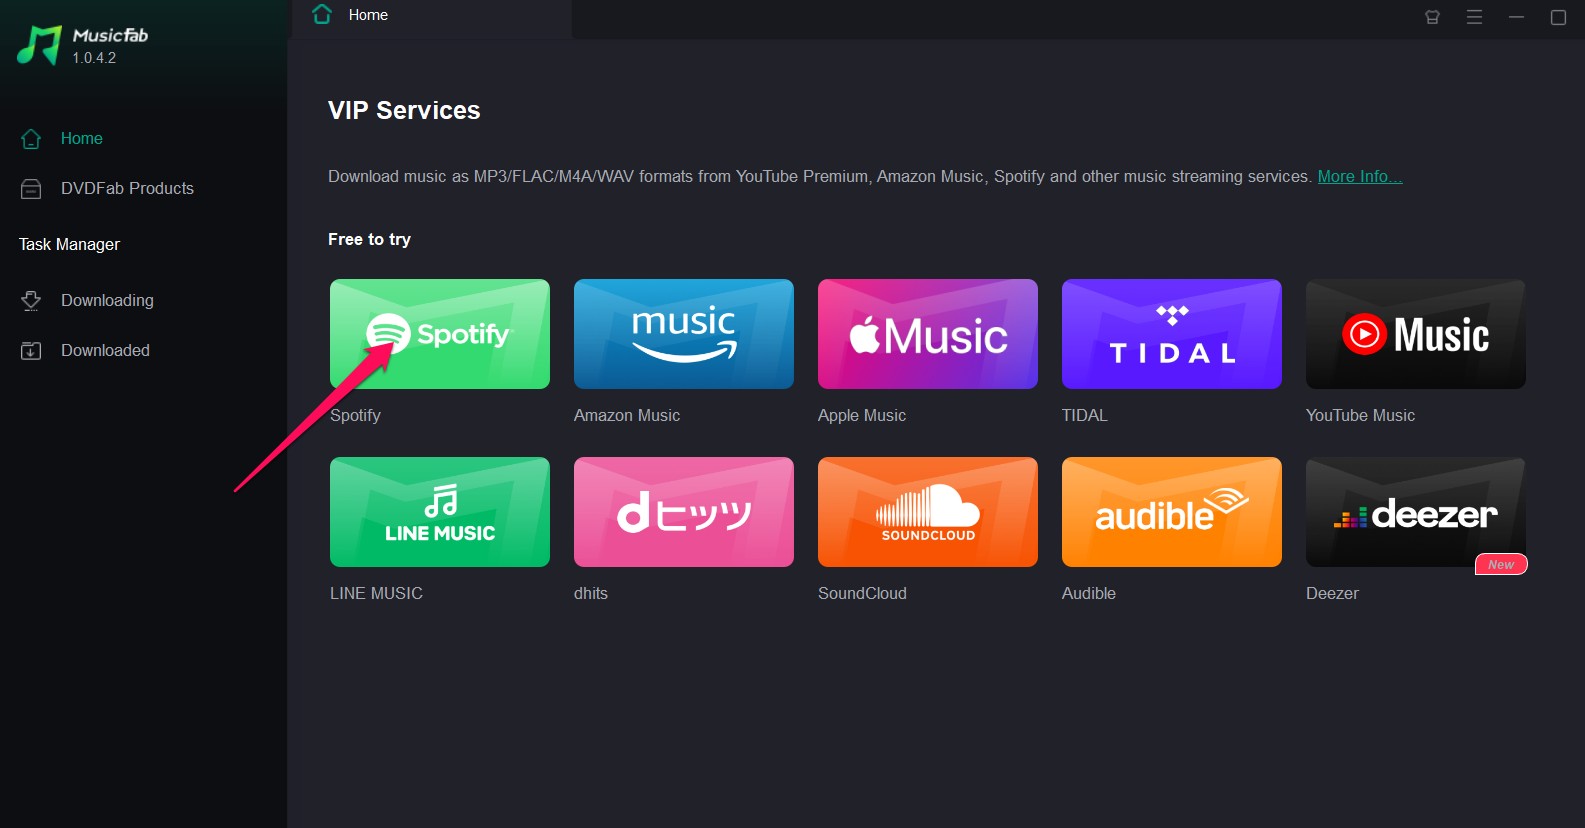Click the Downloading sidebar icon

click(x=31, y=301)
